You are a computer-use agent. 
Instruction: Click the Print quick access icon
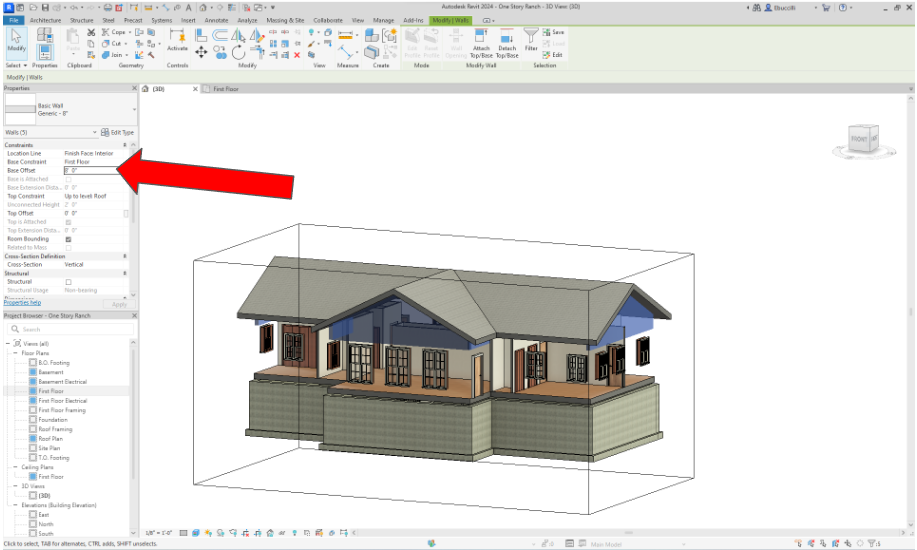pyautogui.click(x=108, y=8)
